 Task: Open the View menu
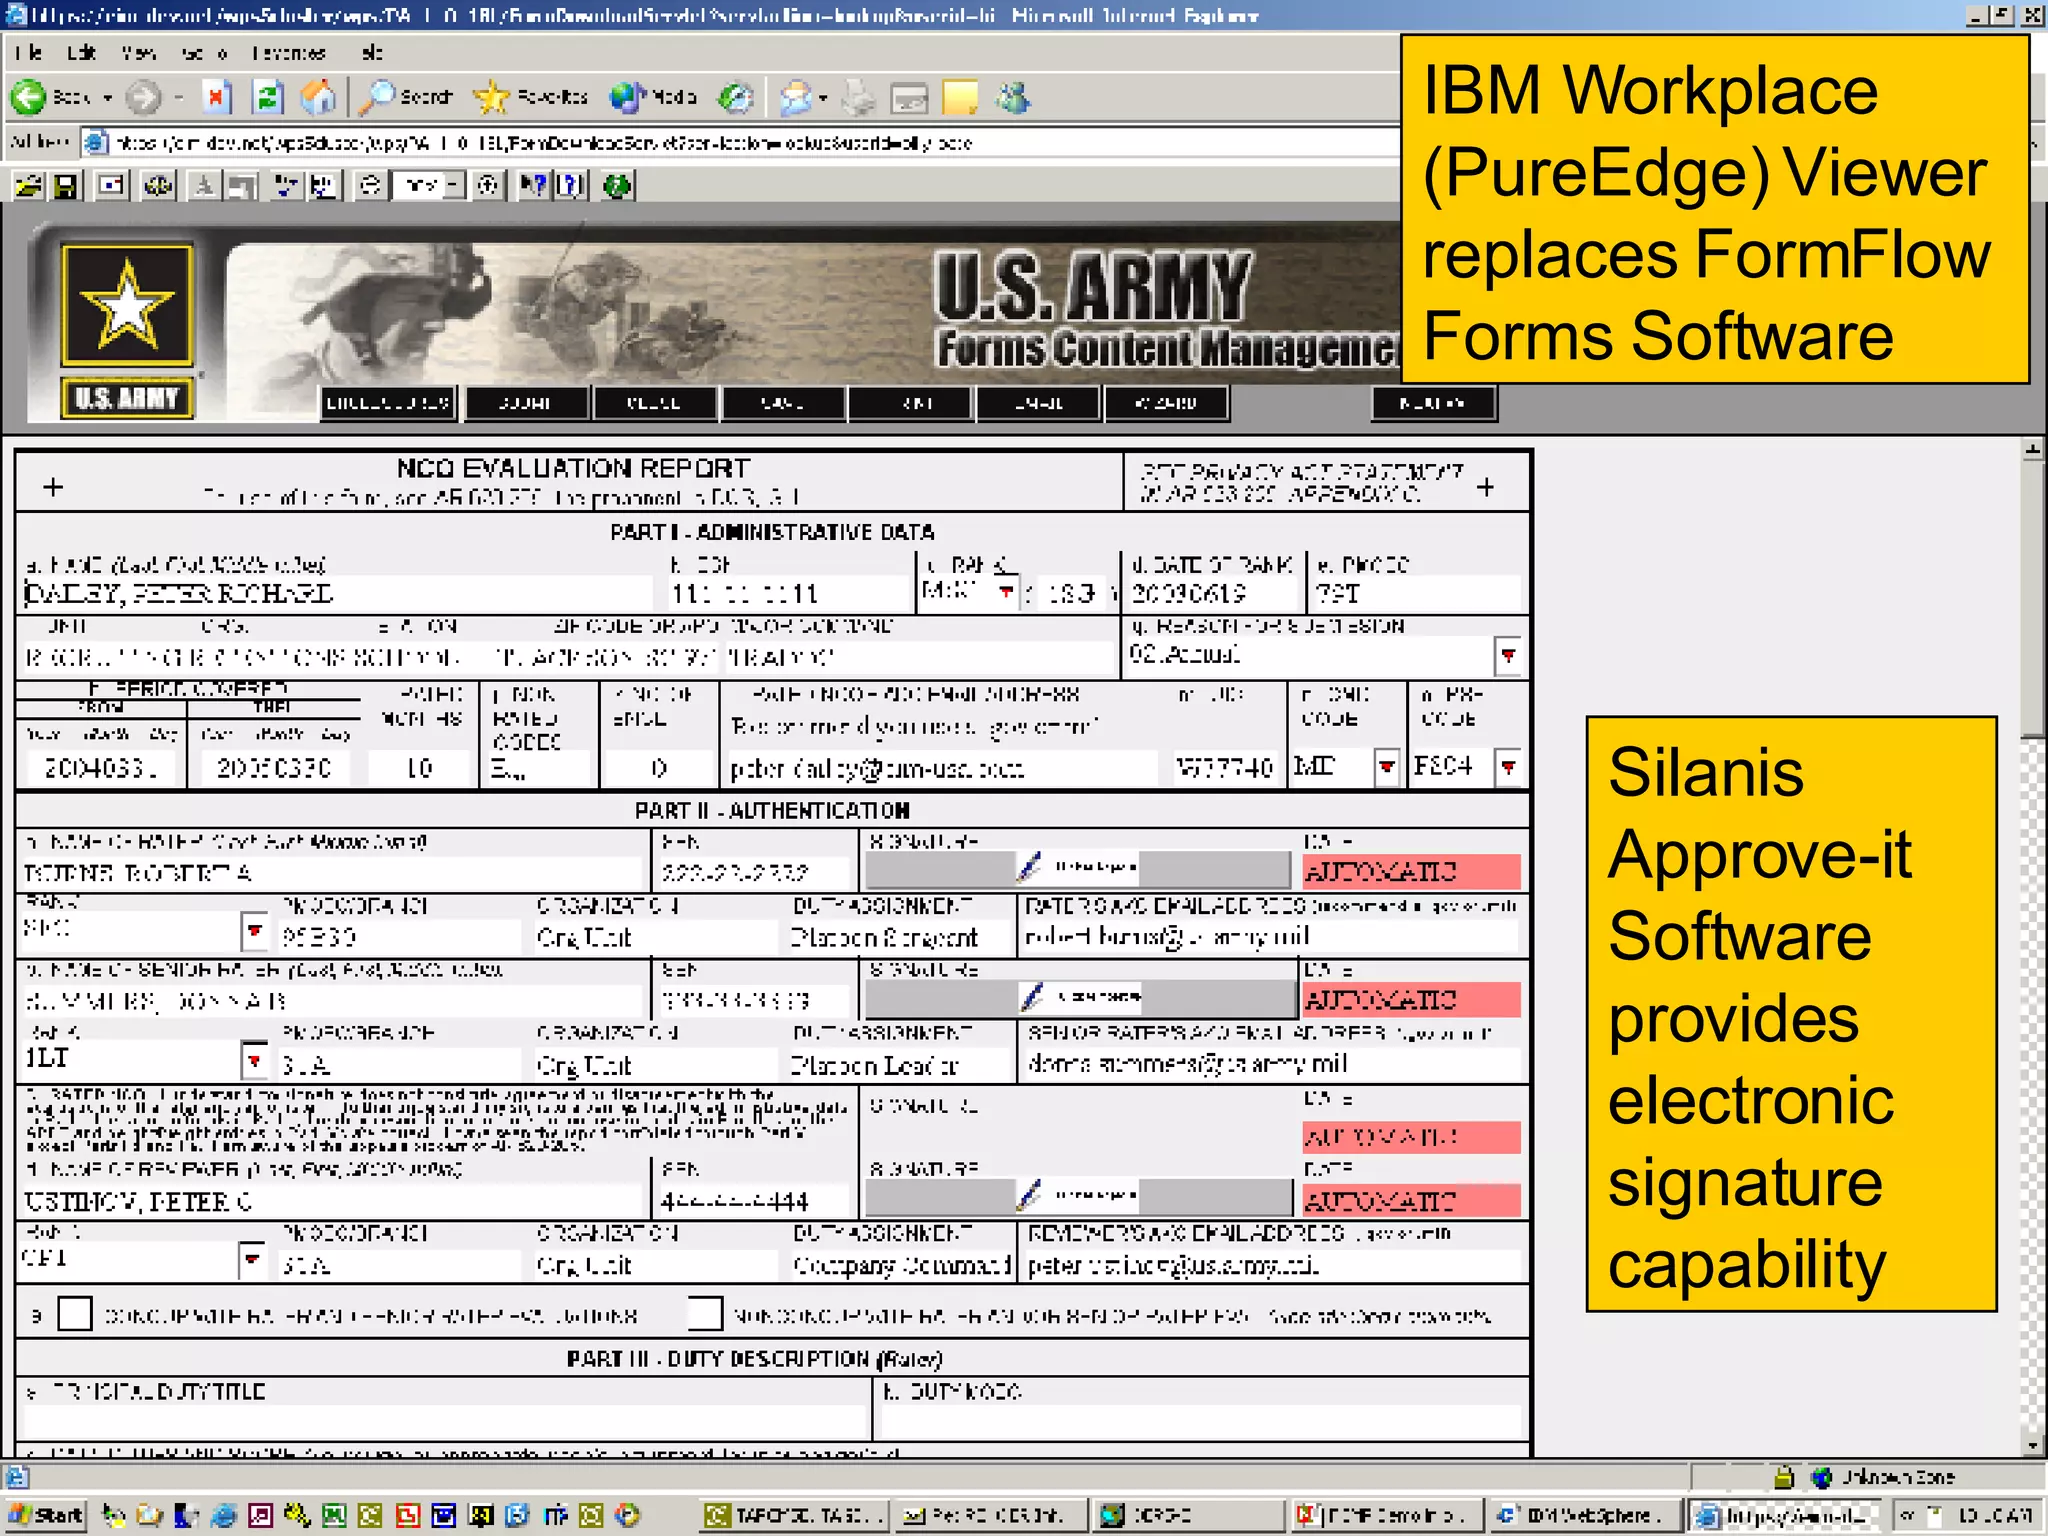[x=139, y=53]
